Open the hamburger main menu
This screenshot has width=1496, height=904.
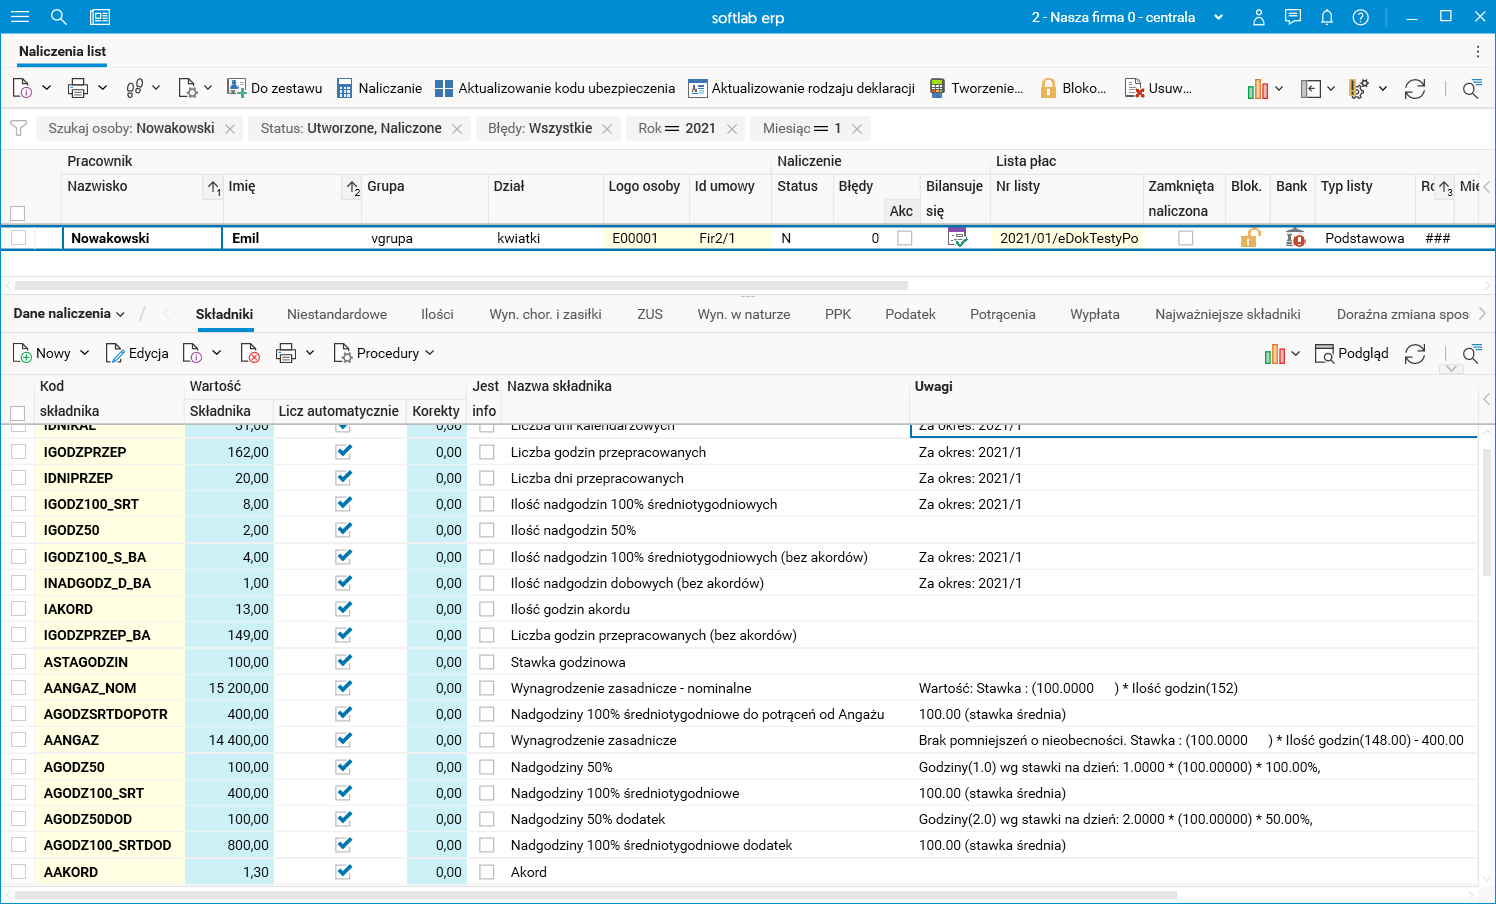click(x=20, y=17)
